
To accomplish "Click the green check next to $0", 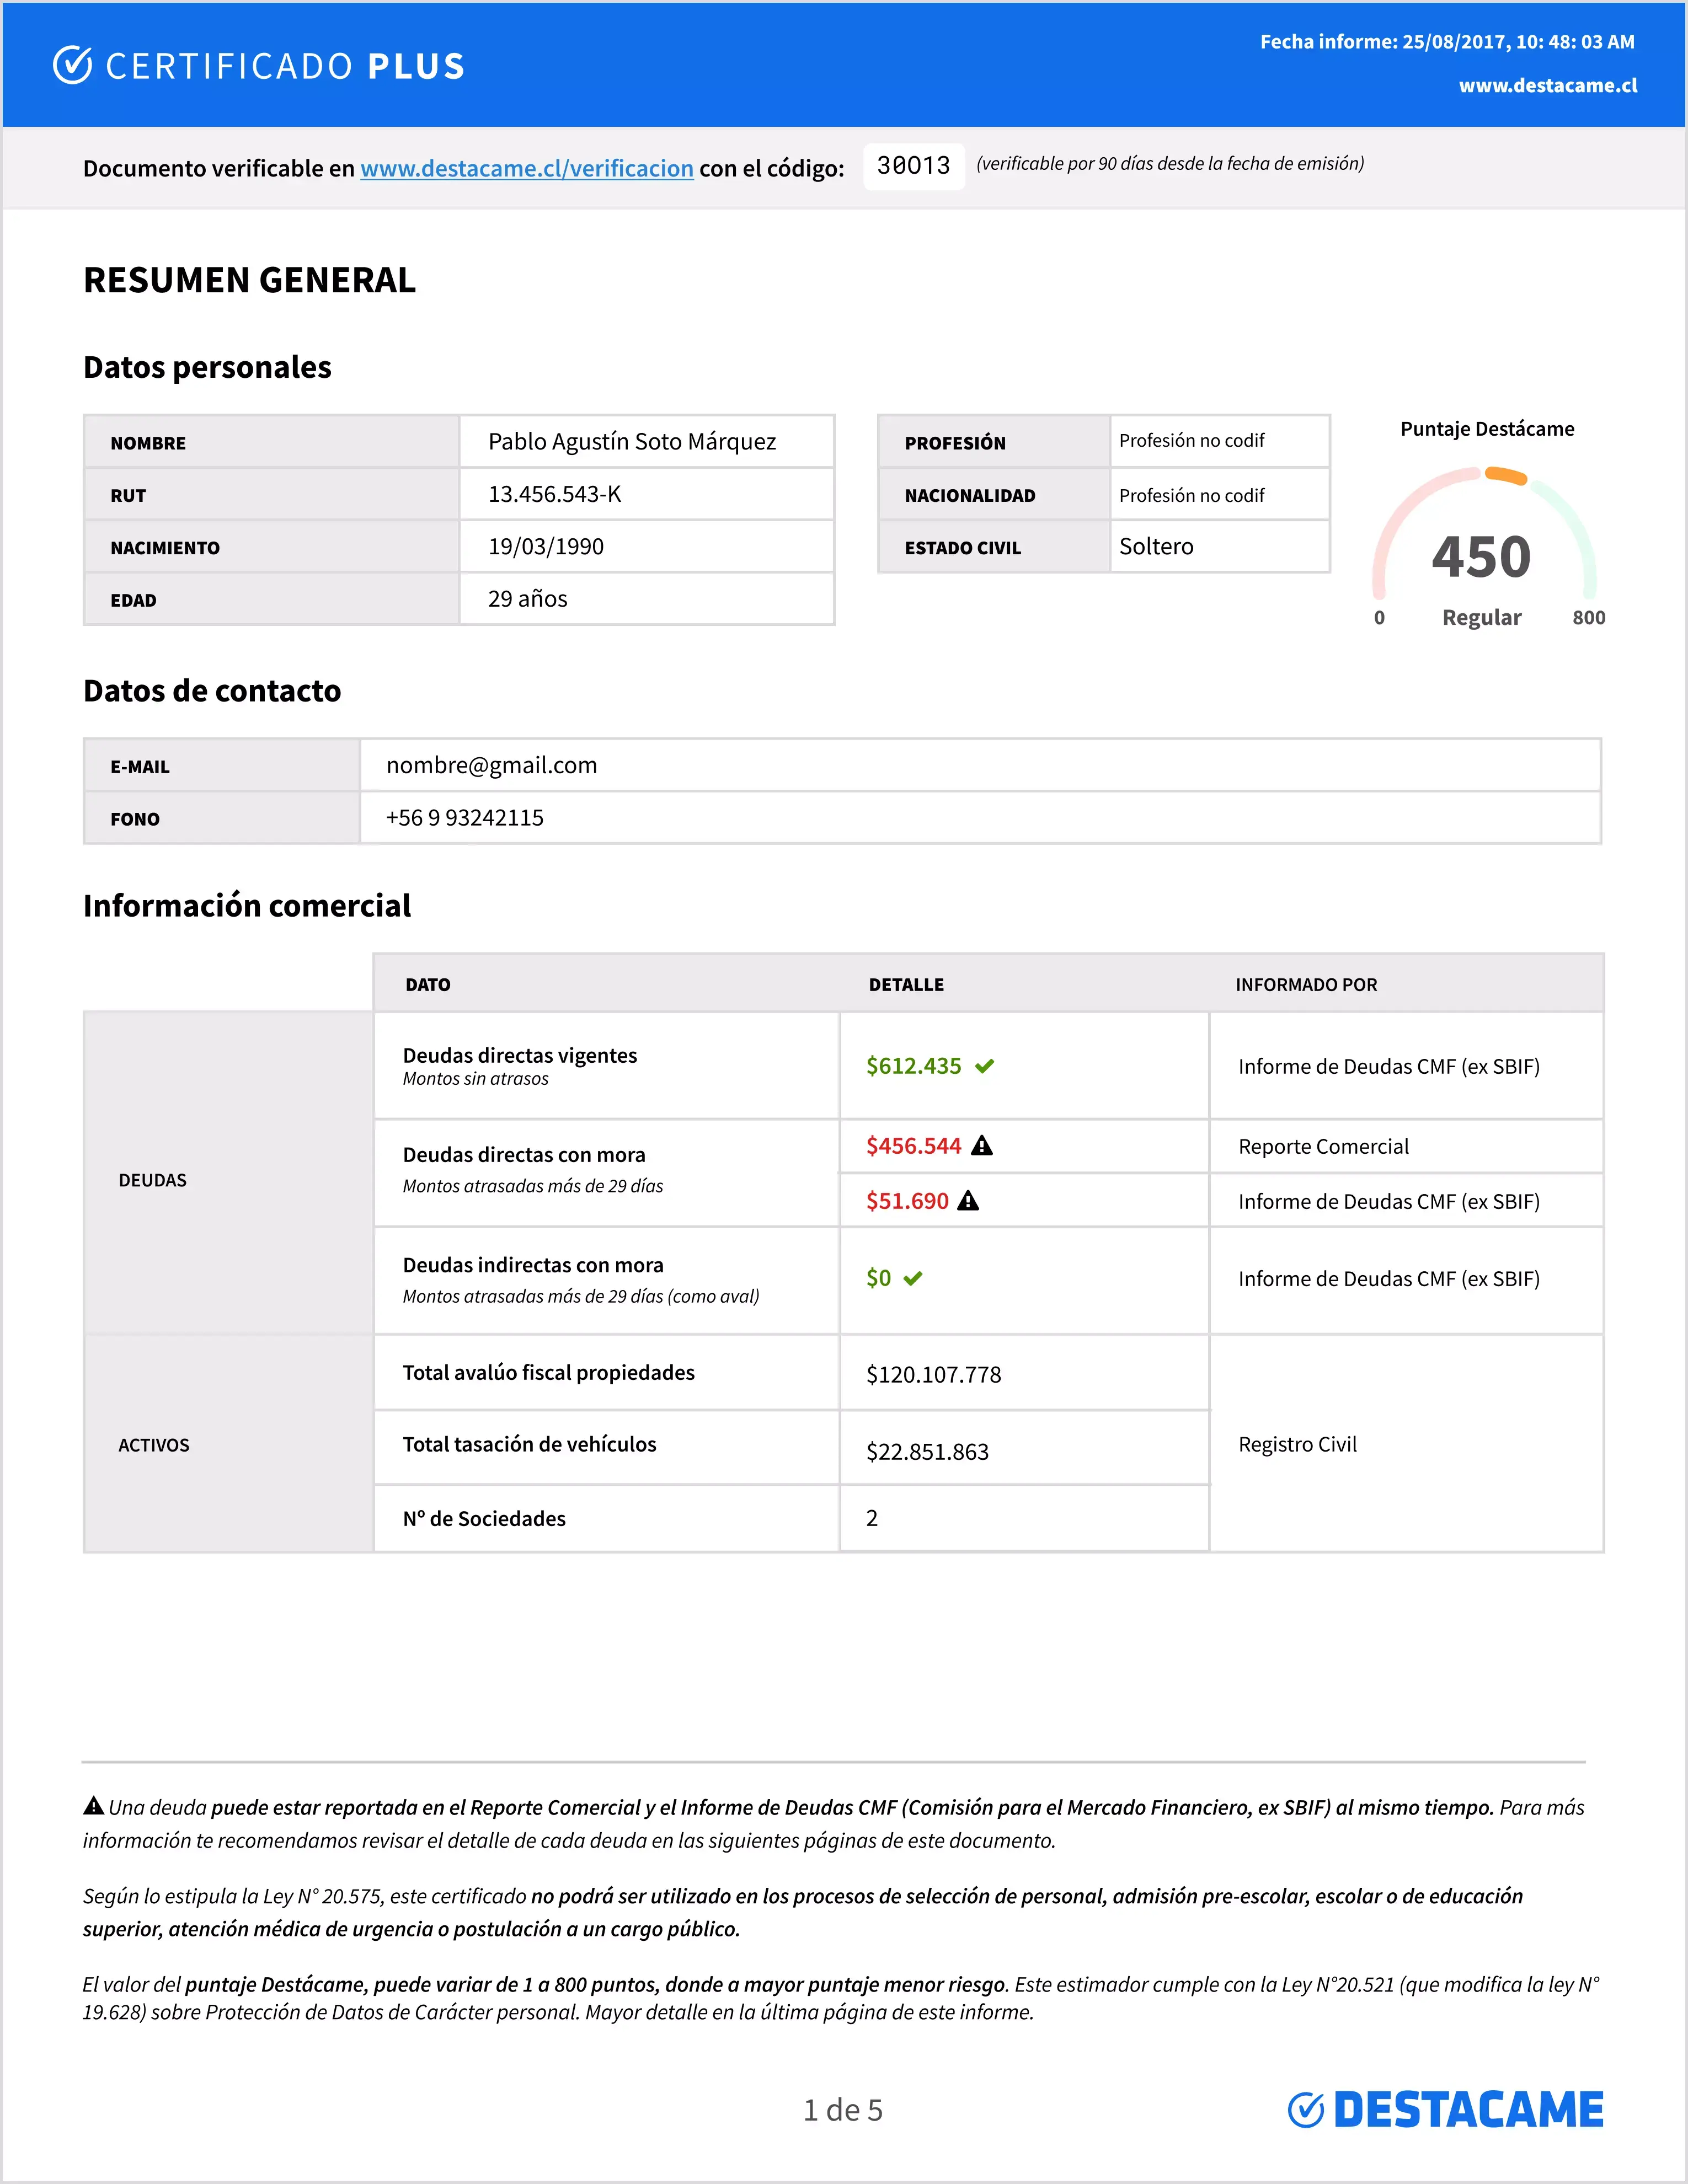I will (913, 1278).
